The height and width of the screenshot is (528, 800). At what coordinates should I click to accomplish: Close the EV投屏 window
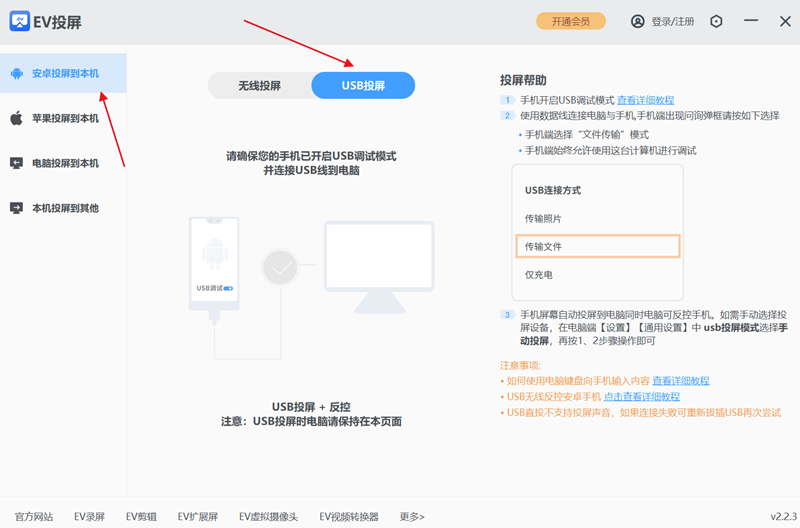click(x=785, y=21)
